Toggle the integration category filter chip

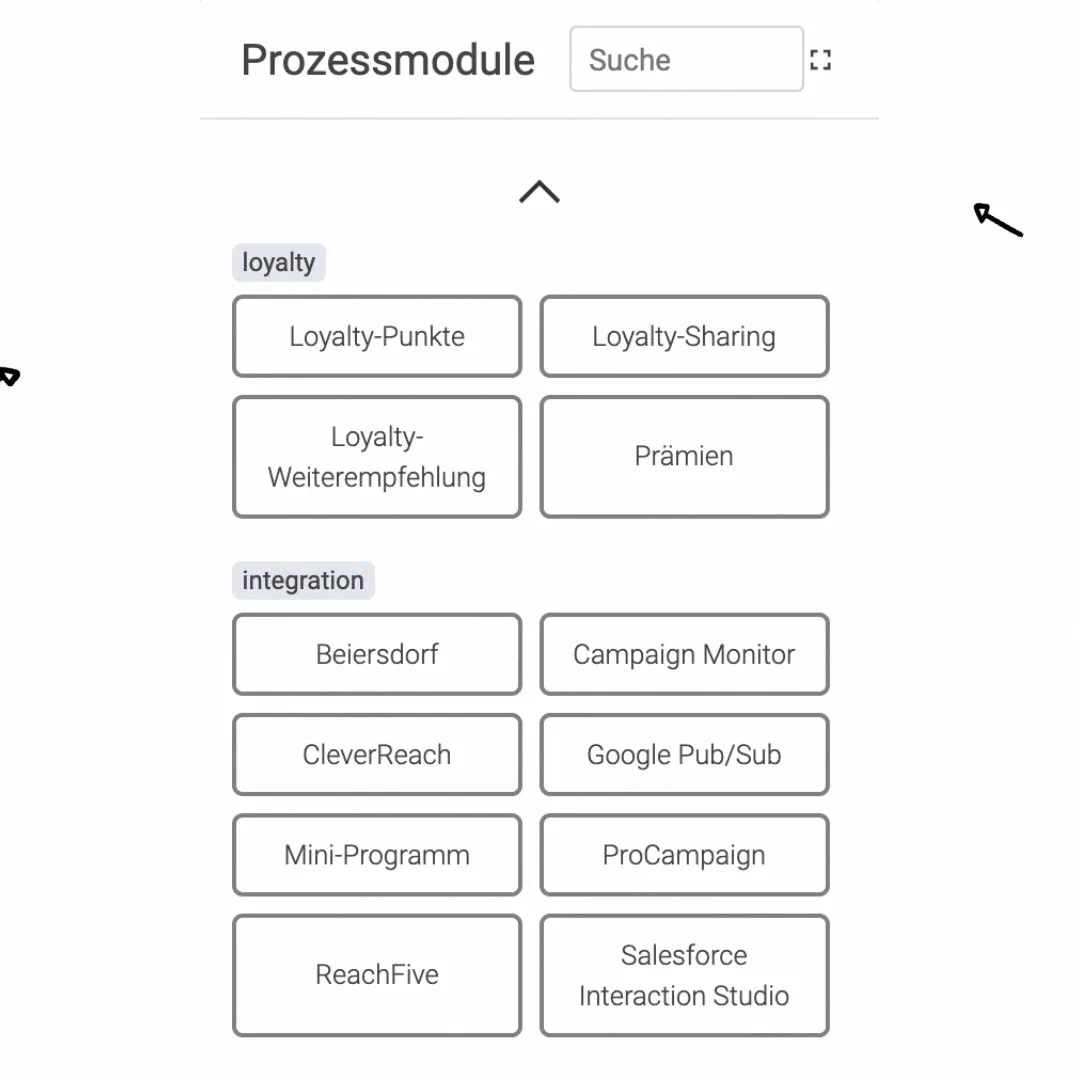[303, 580]
